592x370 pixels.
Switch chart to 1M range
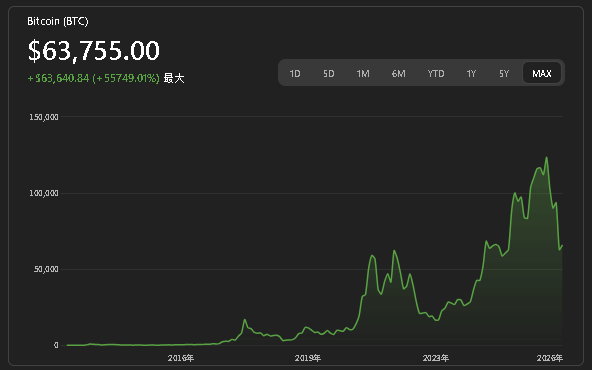363,73
